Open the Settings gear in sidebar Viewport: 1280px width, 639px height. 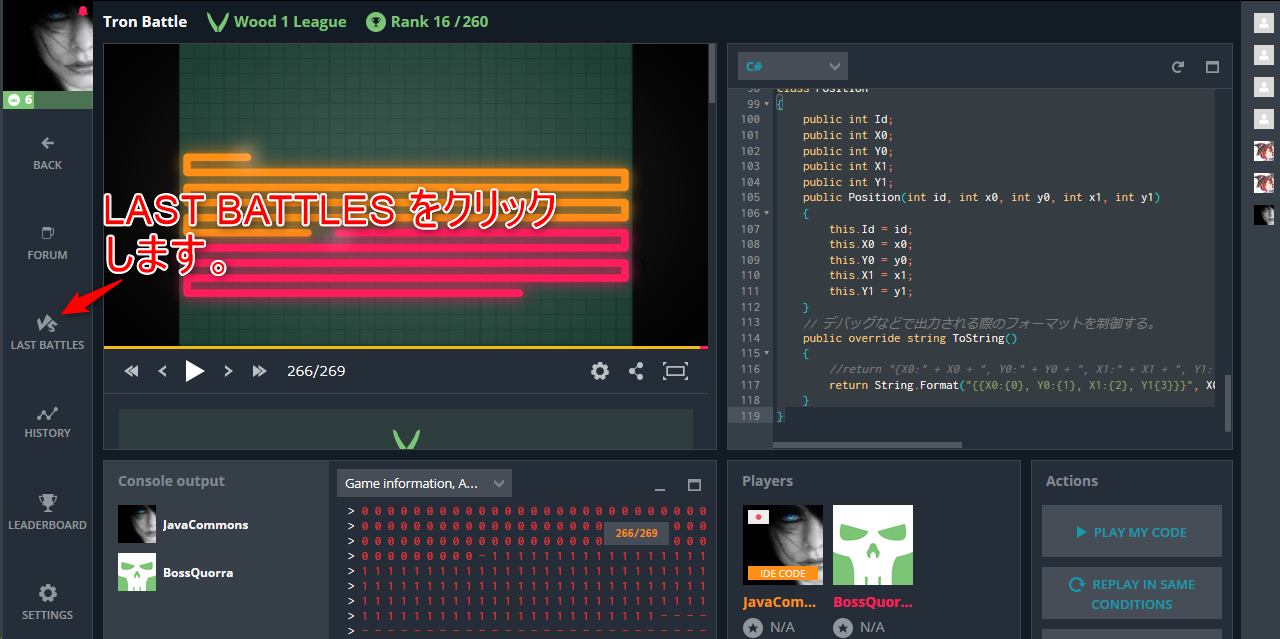[x=47, y=602]
